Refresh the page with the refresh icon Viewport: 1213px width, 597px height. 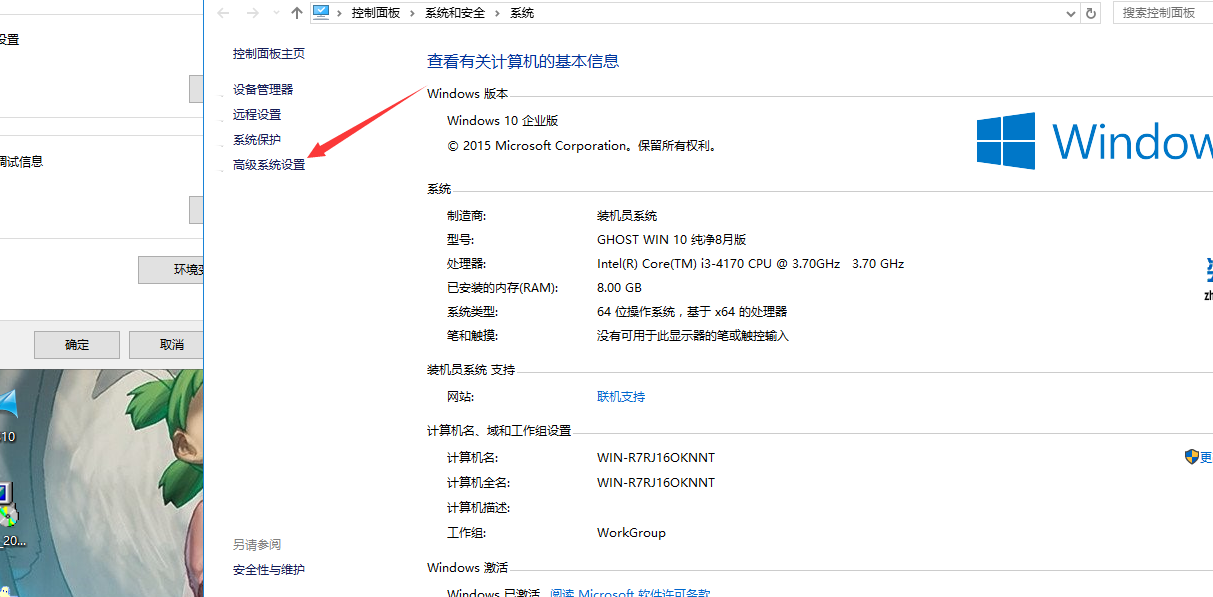pyautogui.click(x=1091, y=13)
